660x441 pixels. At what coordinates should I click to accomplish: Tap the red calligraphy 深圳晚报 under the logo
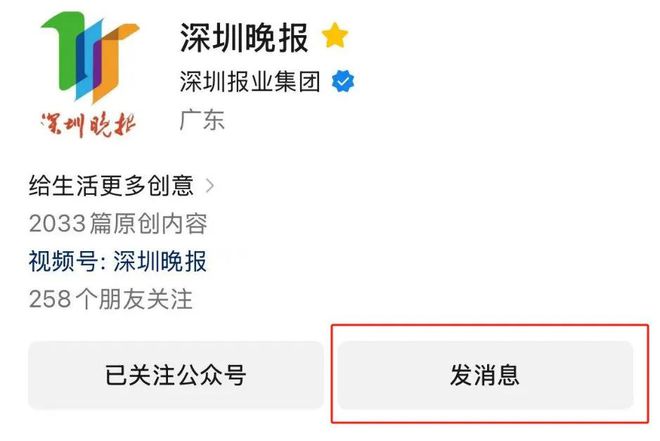89,125
